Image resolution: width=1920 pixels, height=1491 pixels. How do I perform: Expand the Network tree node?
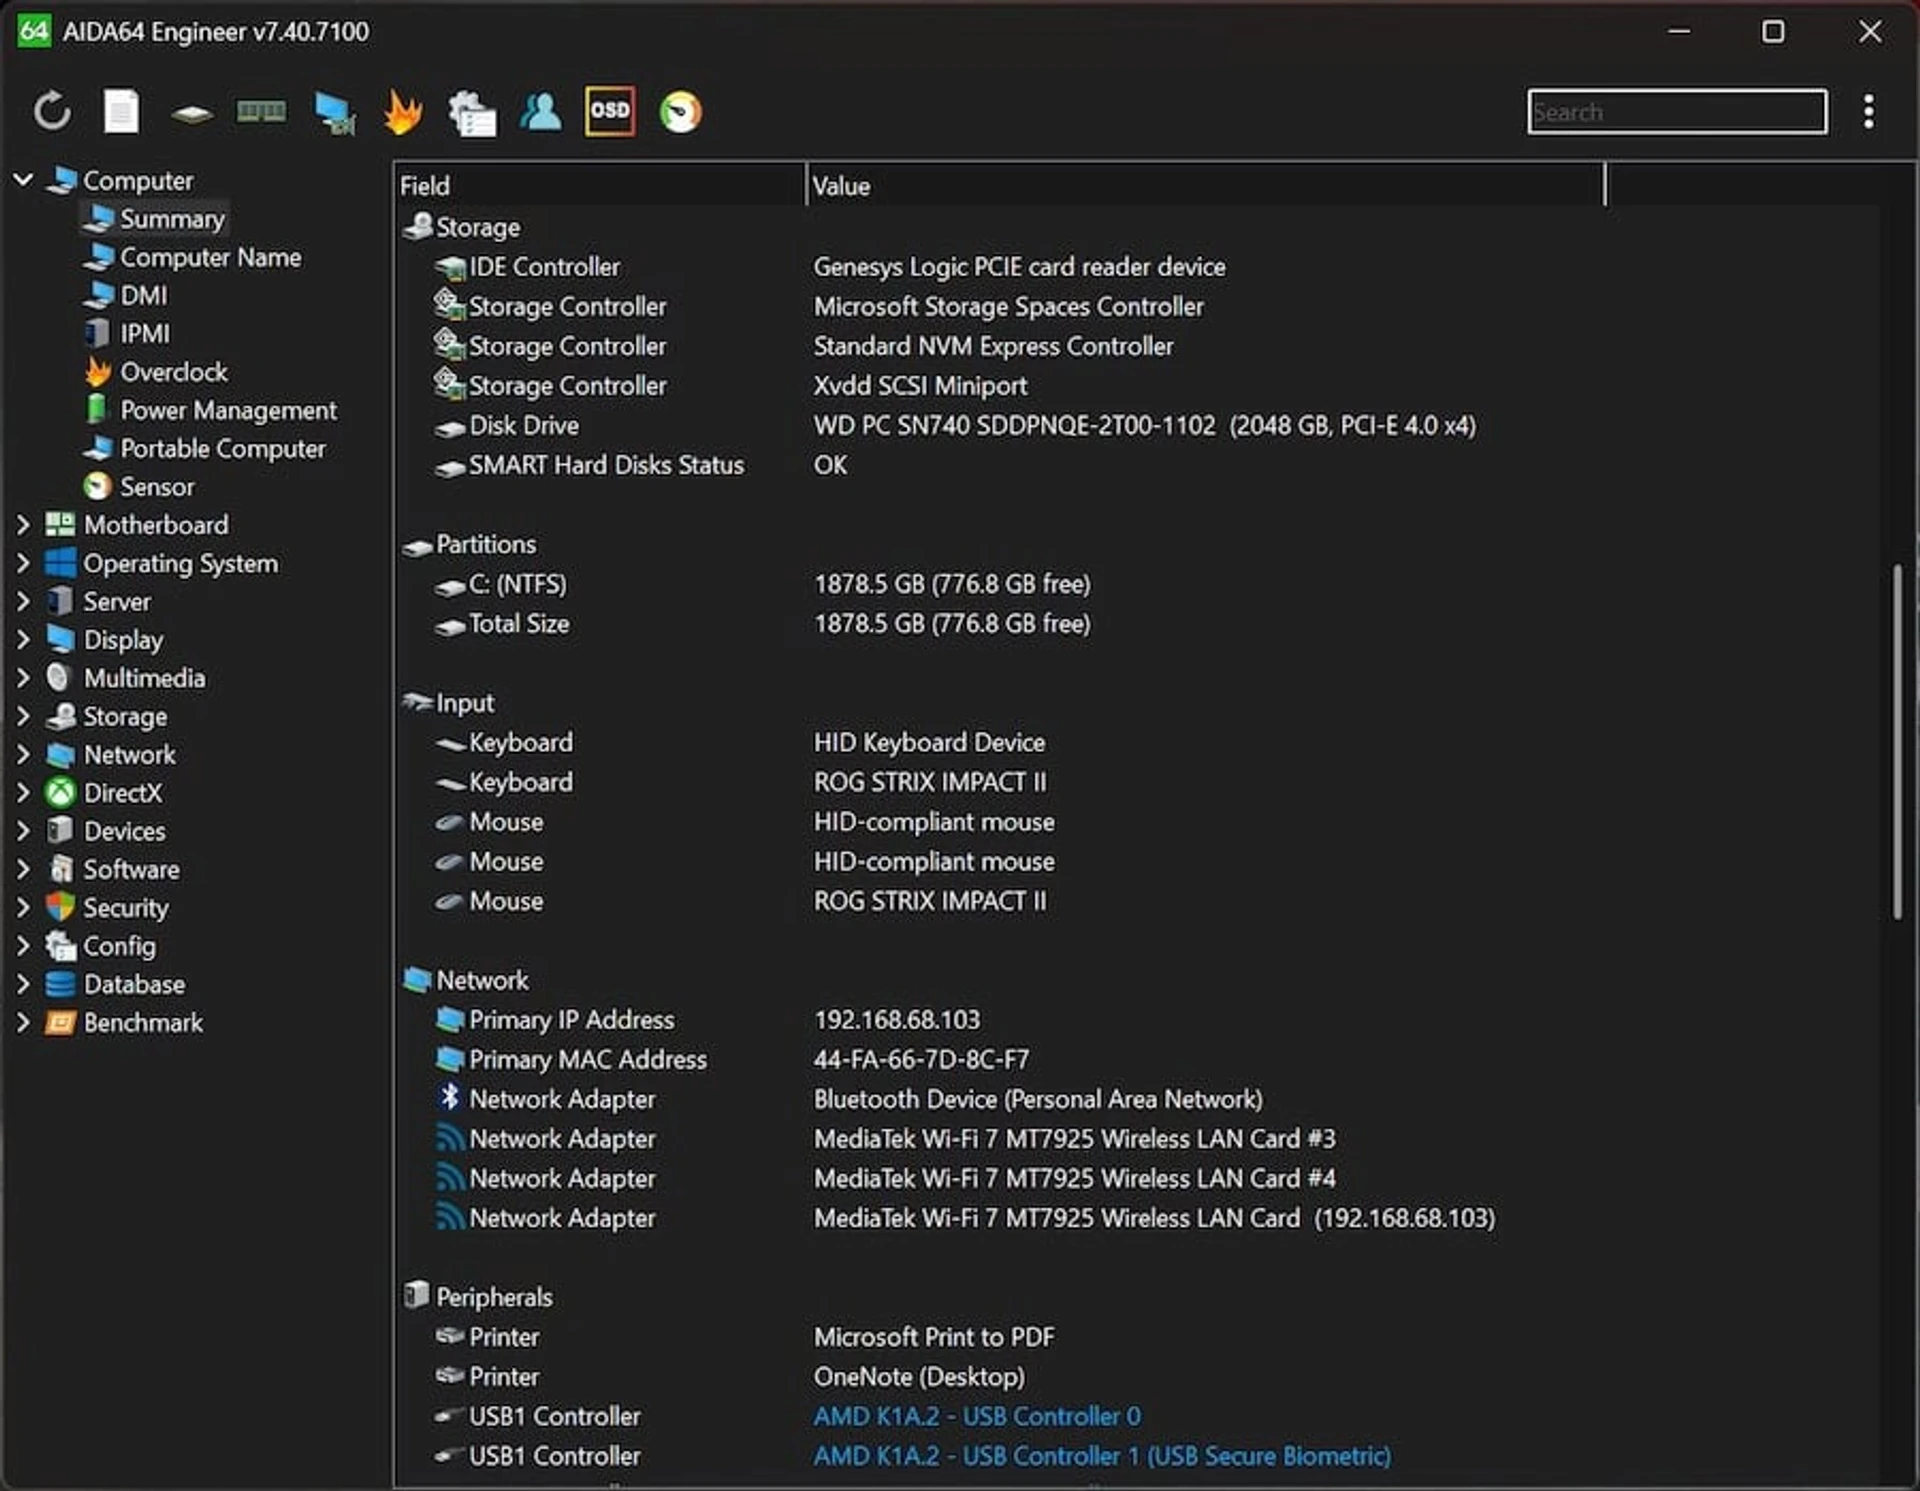tap(23, 754)
